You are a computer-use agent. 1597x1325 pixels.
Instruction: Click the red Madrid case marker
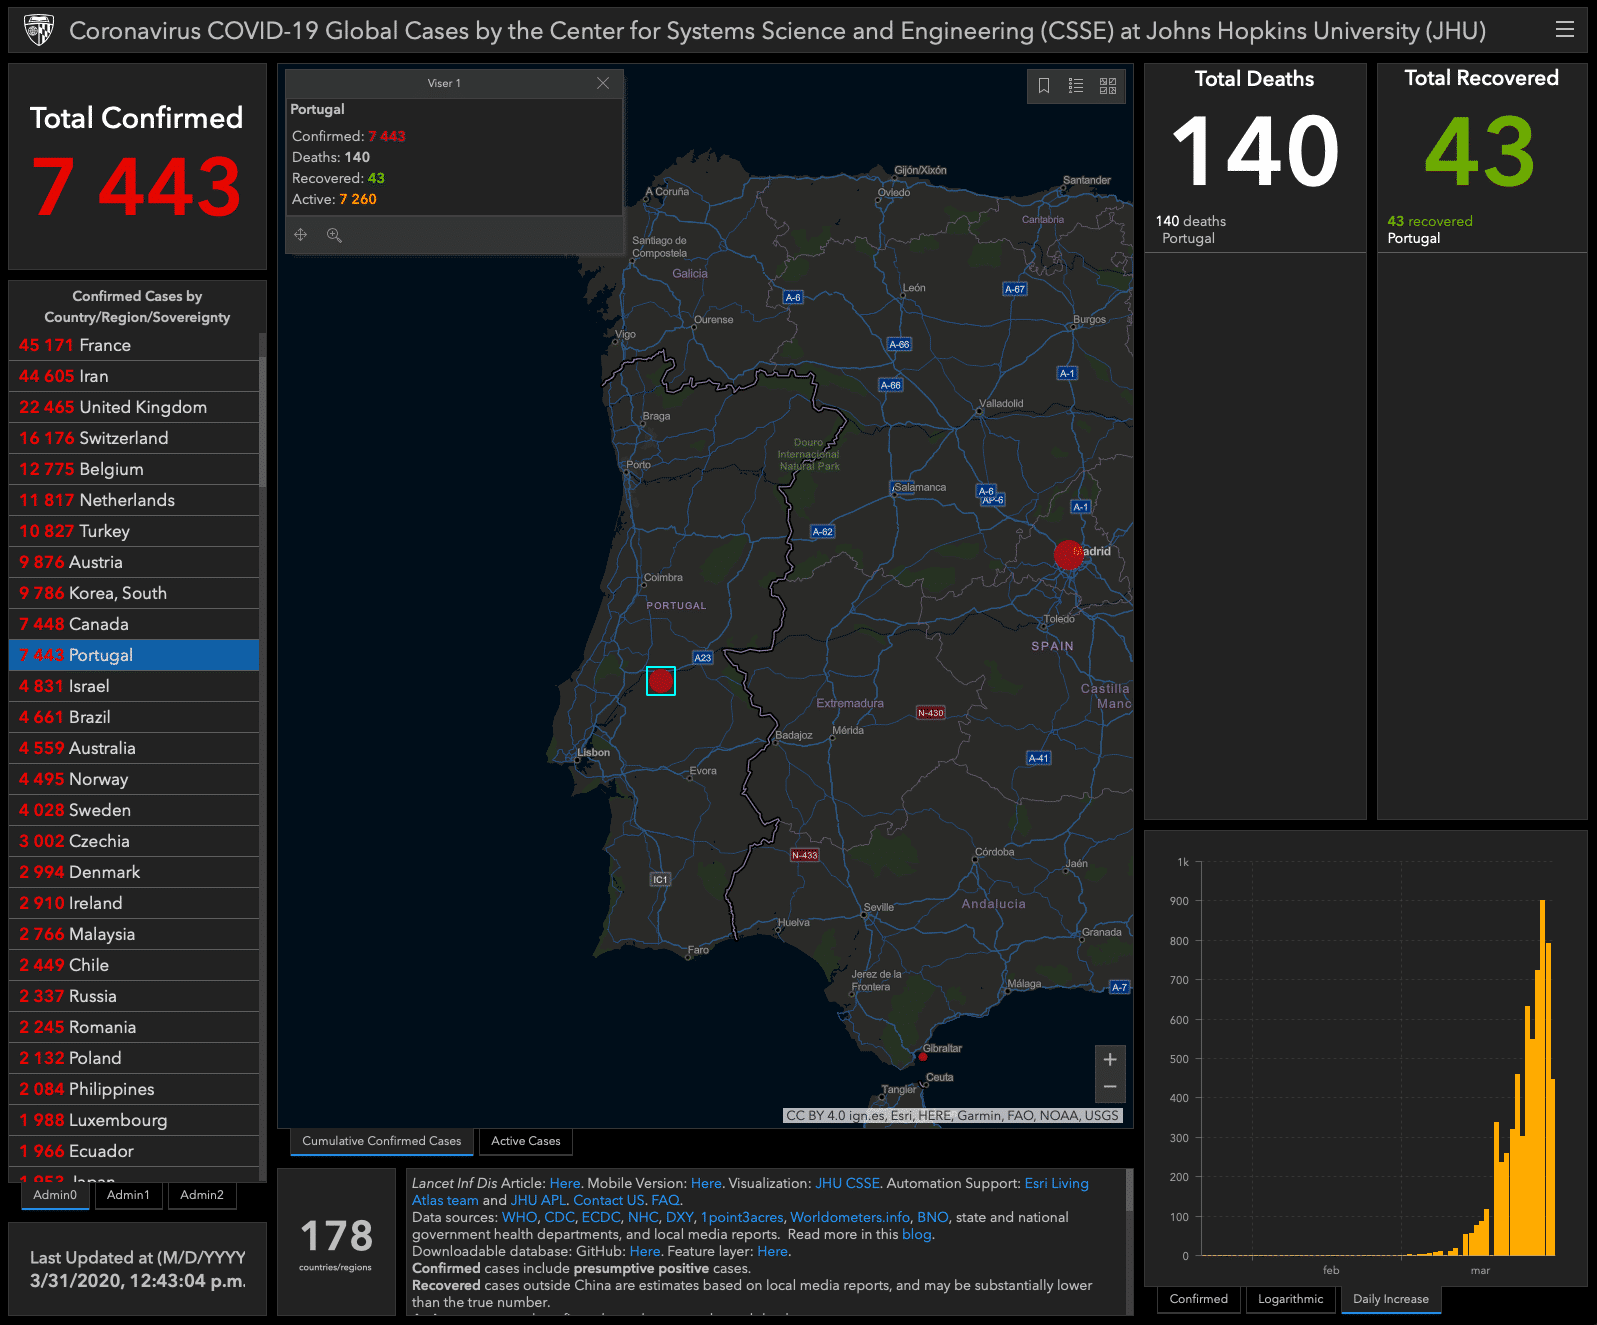coord(1068,554)
